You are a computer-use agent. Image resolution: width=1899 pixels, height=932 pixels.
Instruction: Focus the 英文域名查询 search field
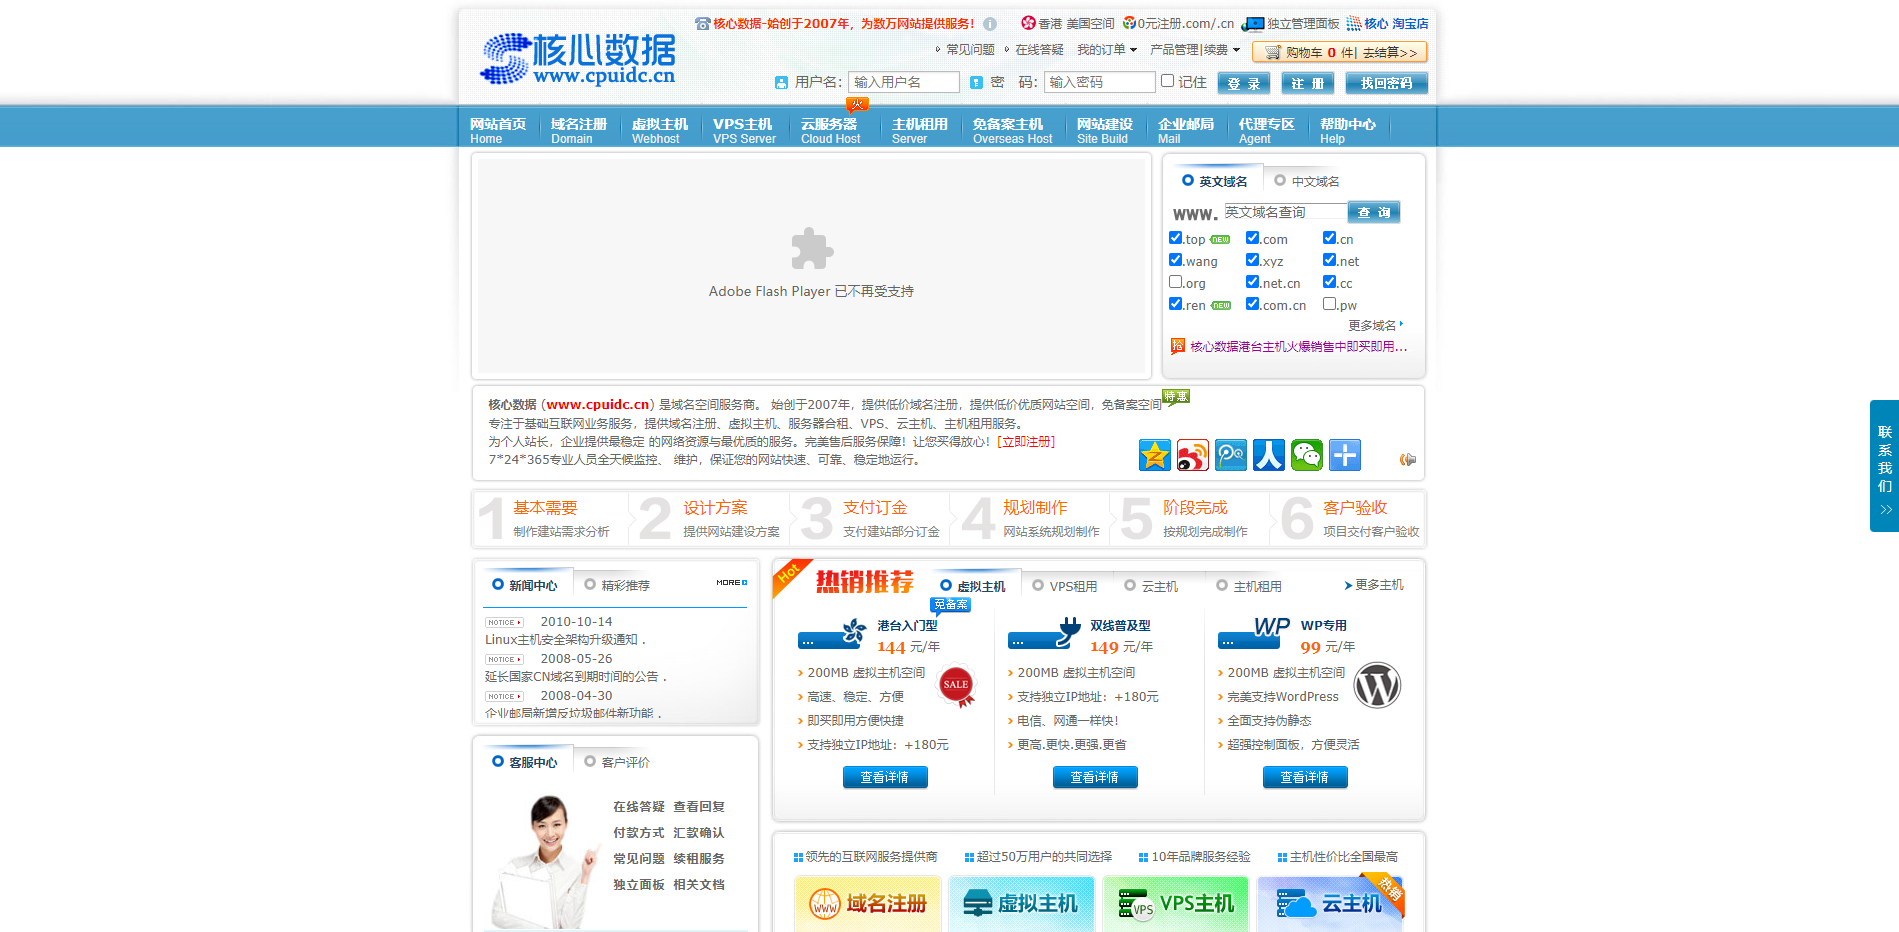(x=1284, y=212)
